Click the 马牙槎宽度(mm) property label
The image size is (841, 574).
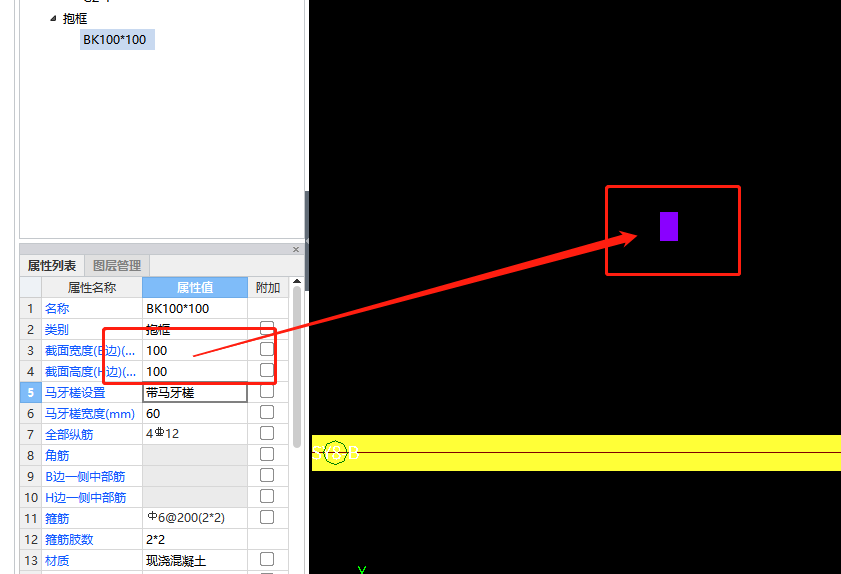(x=90, y=414)
